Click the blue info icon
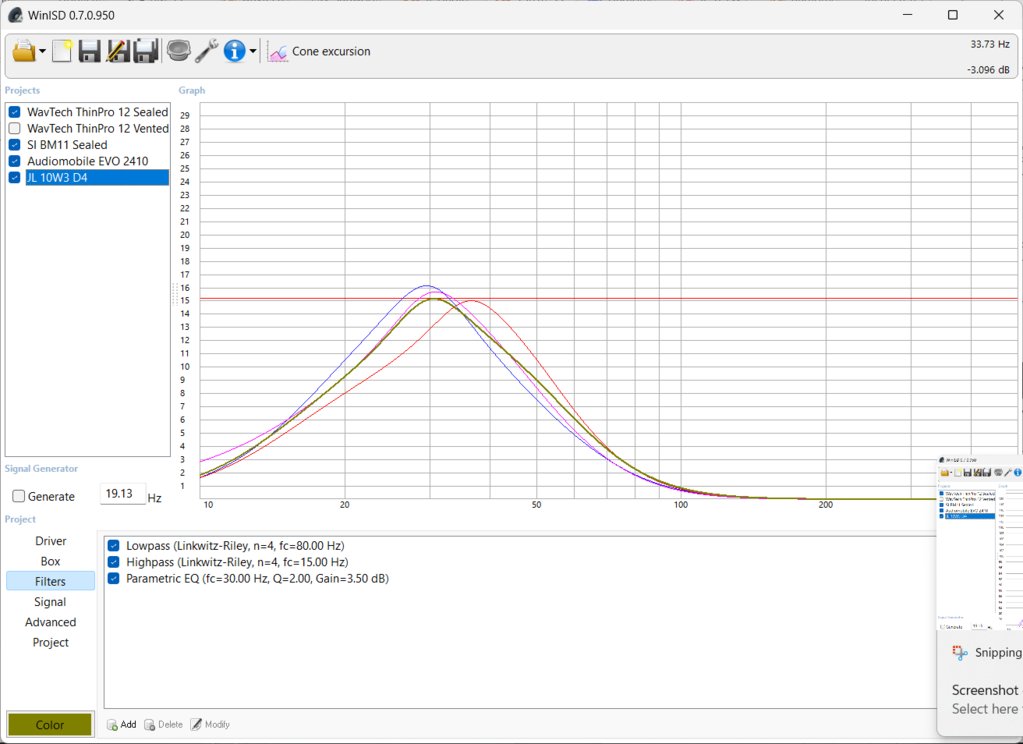The image size is (1023, 744). [x=234, y=51]
